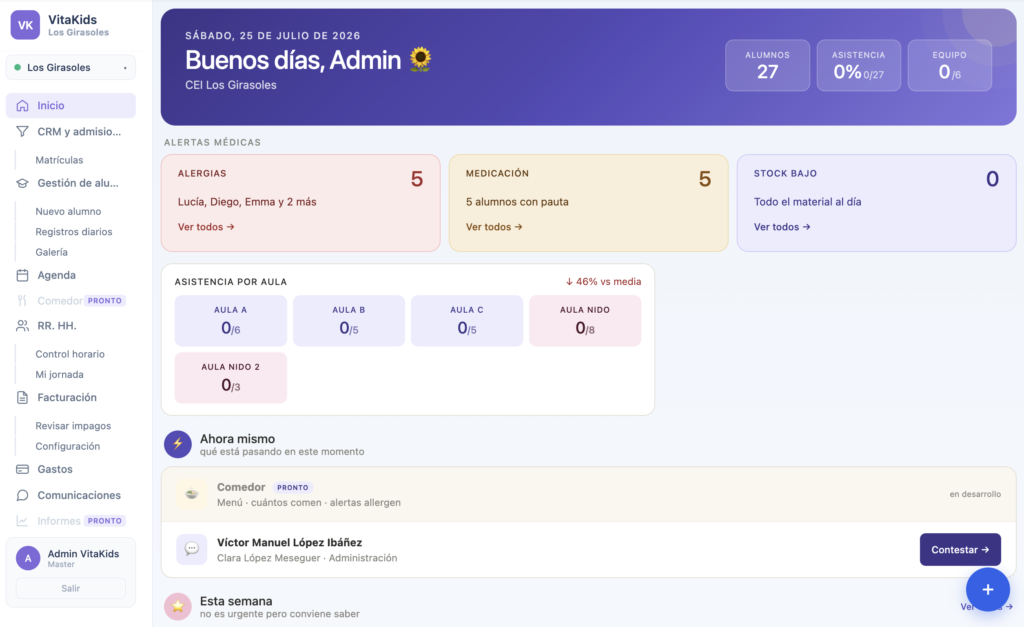Open Comunicaciones in sidebar

[x=71, y=495]
